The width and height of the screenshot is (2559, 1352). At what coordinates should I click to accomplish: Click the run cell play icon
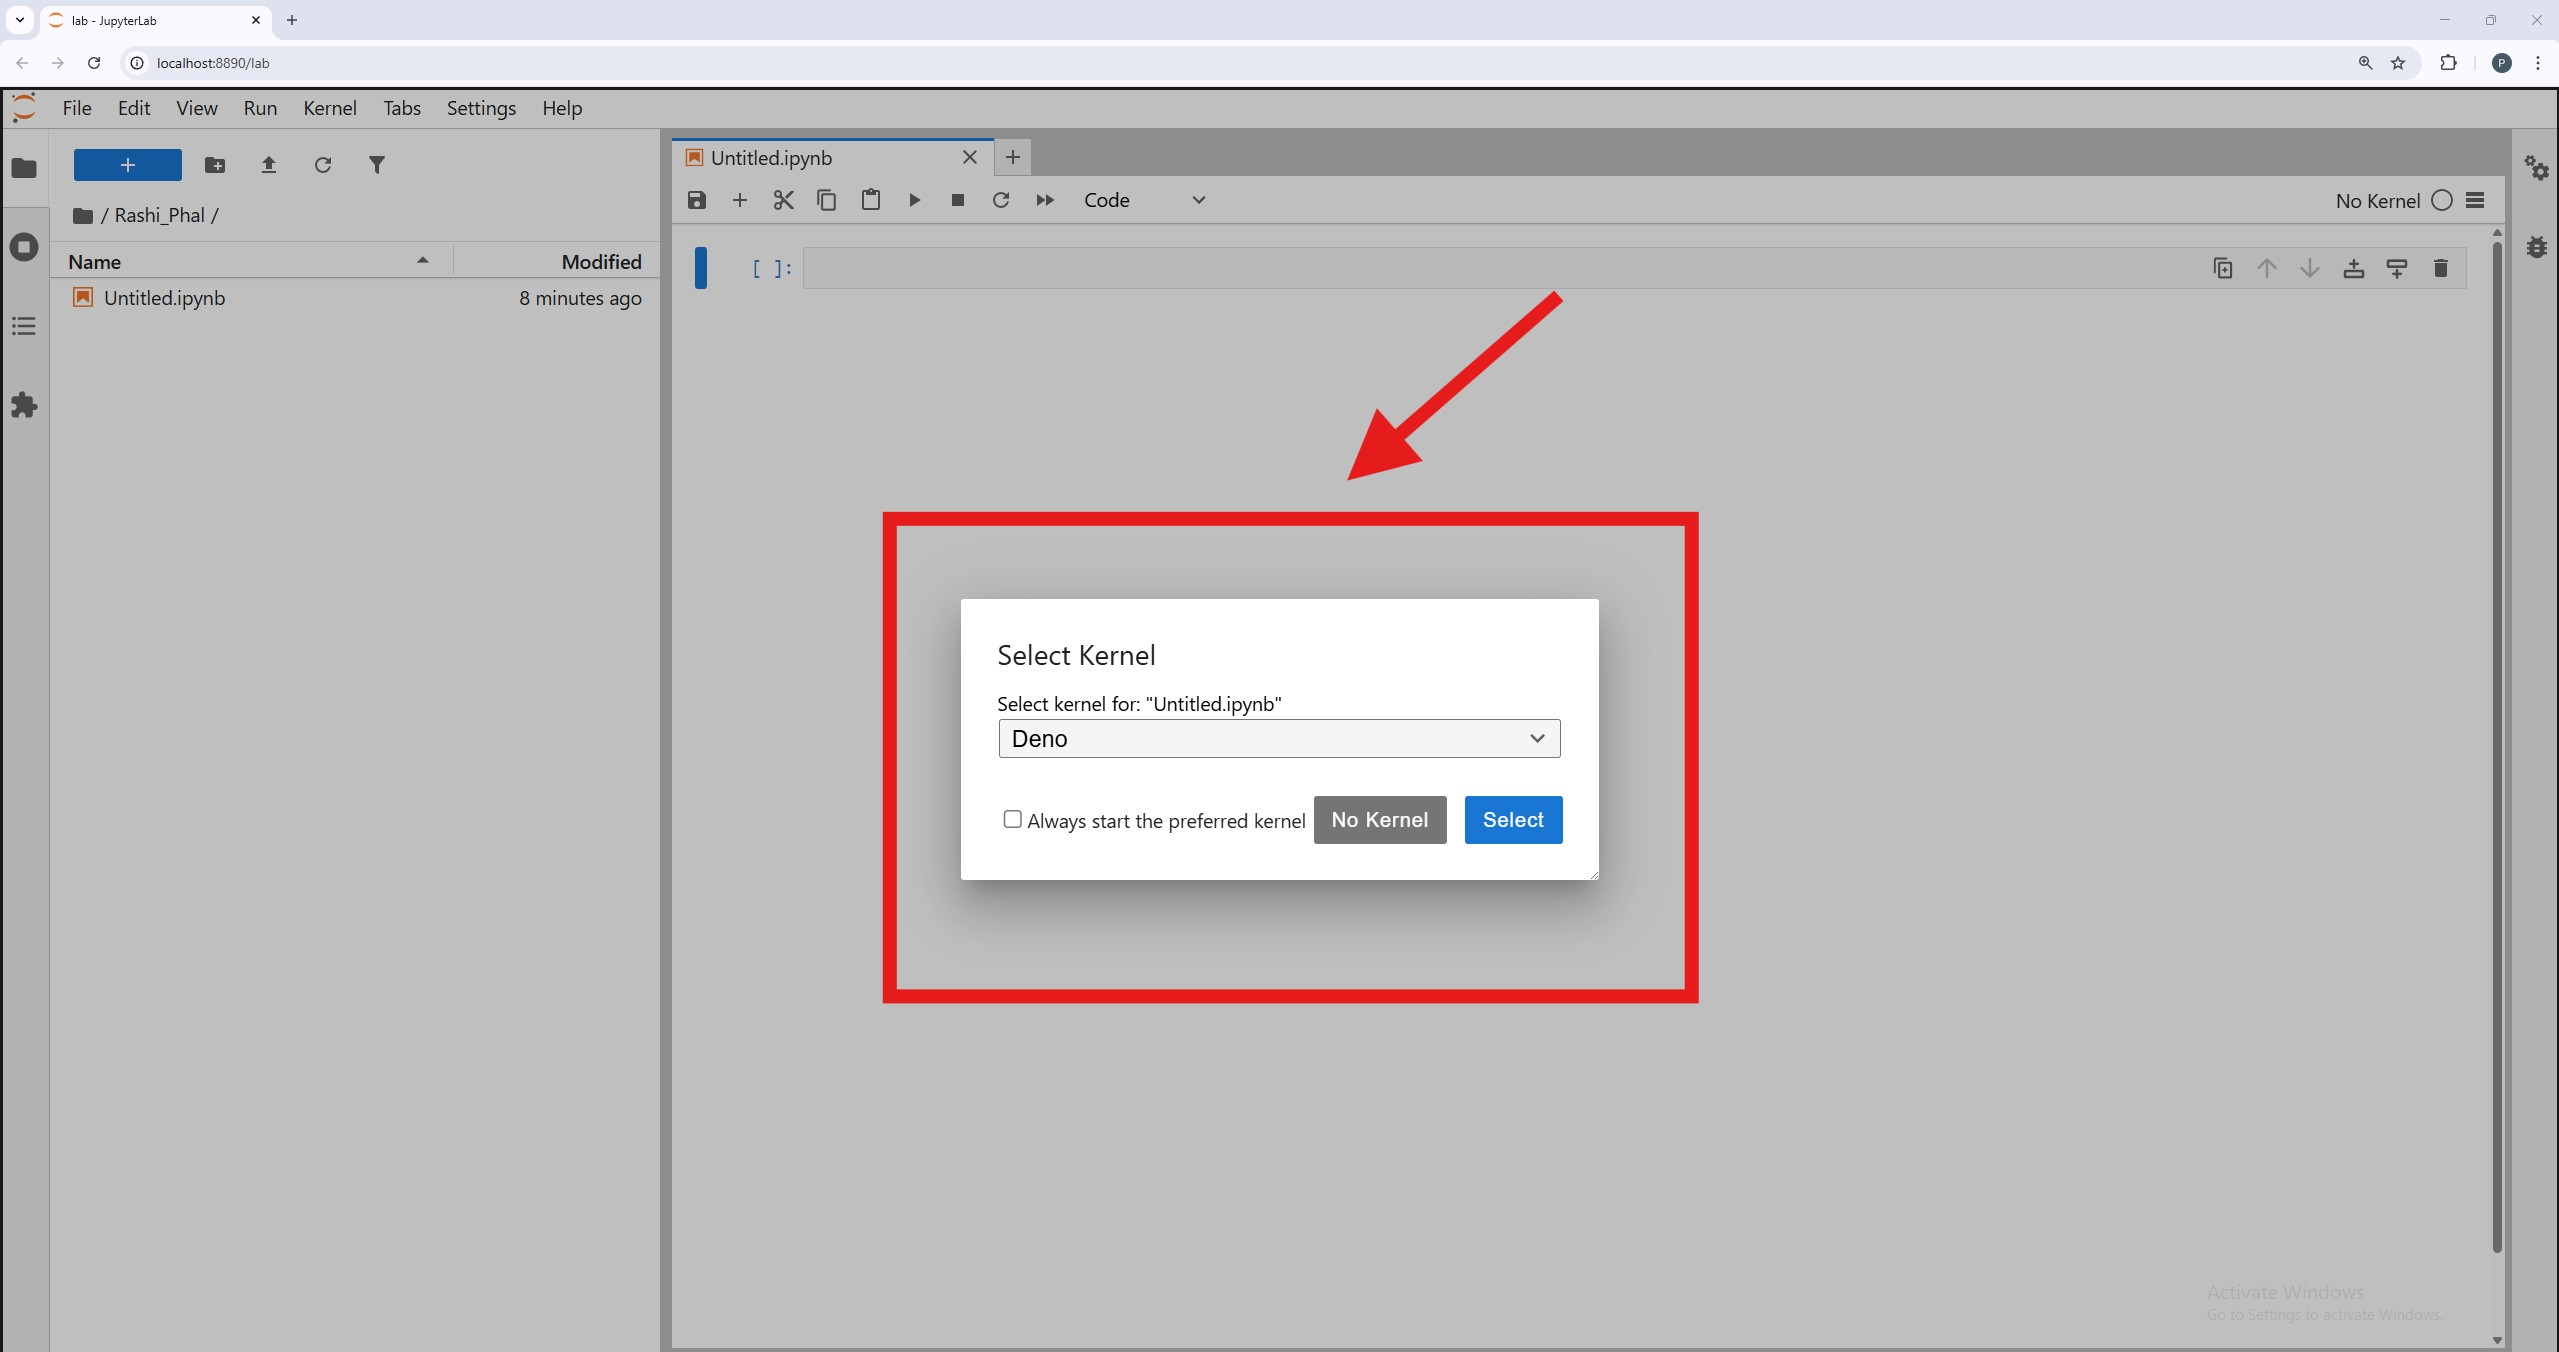click(x=914, y=200)
